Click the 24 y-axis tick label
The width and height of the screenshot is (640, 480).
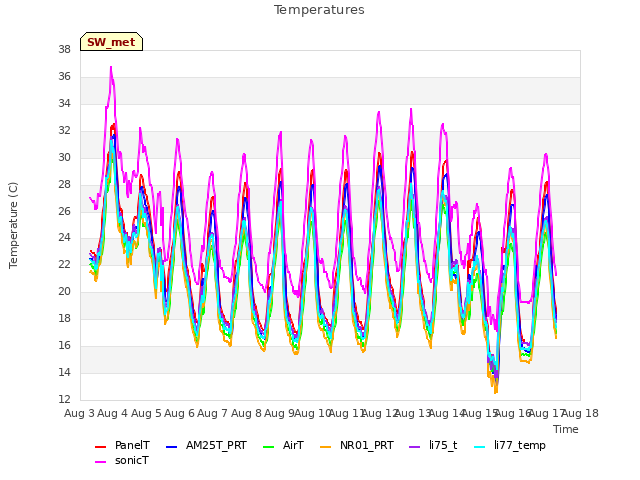tap(64, 238)
